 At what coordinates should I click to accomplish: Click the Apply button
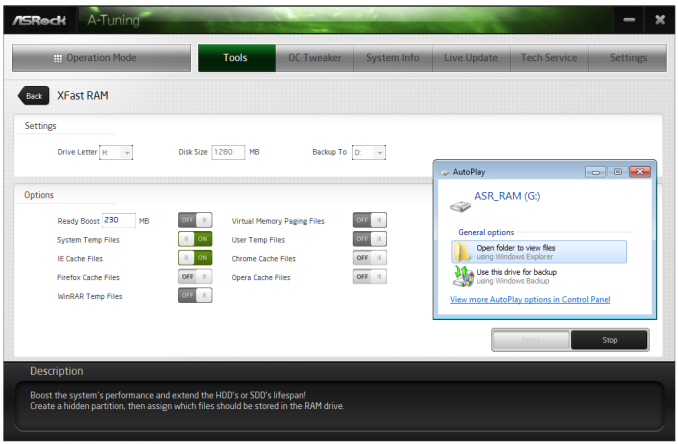[531, 341]
